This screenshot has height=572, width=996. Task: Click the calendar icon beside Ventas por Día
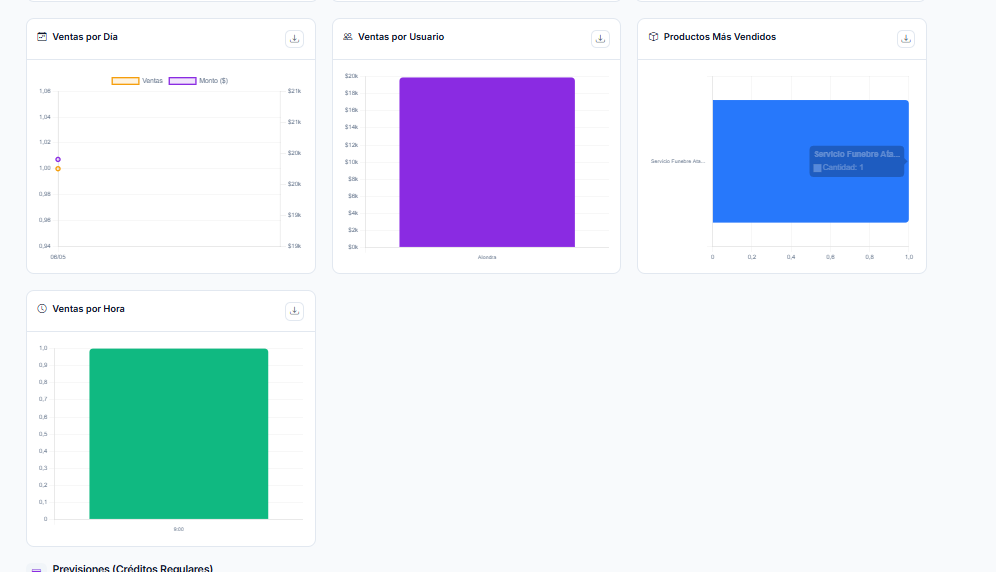pyautogui.click(x=42, y=37)
